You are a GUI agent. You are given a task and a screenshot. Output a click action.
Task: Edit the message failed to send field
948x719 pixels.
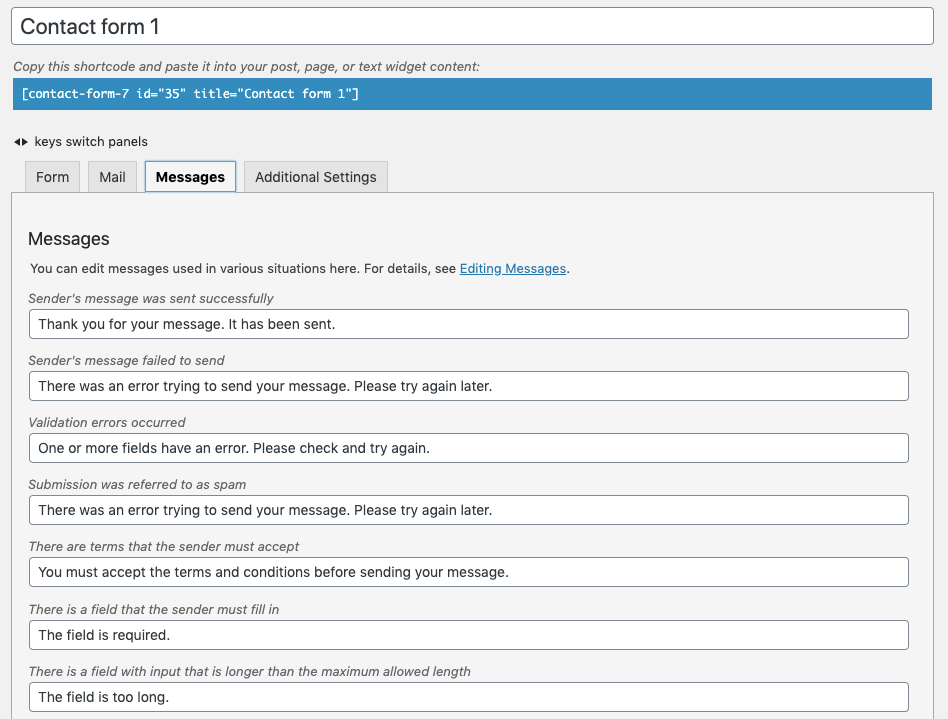coord(469,386)
